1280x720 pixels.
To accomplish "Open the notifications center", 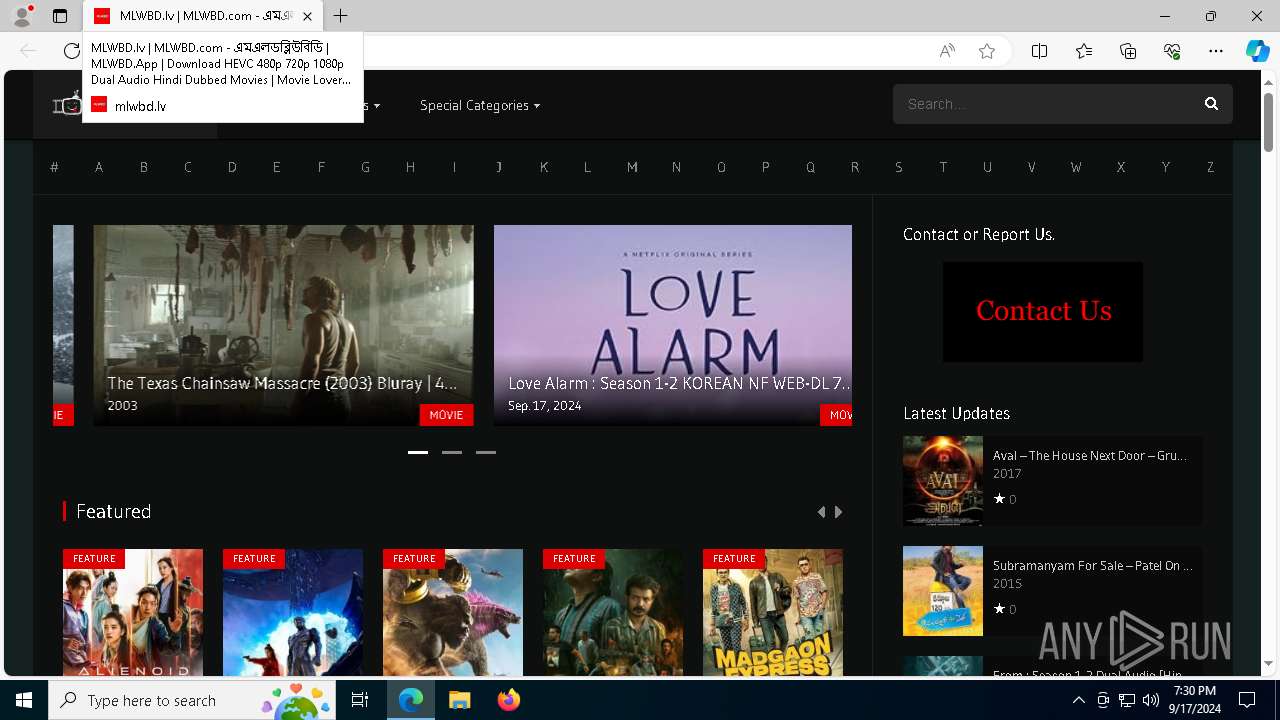I will (1247, 700).
